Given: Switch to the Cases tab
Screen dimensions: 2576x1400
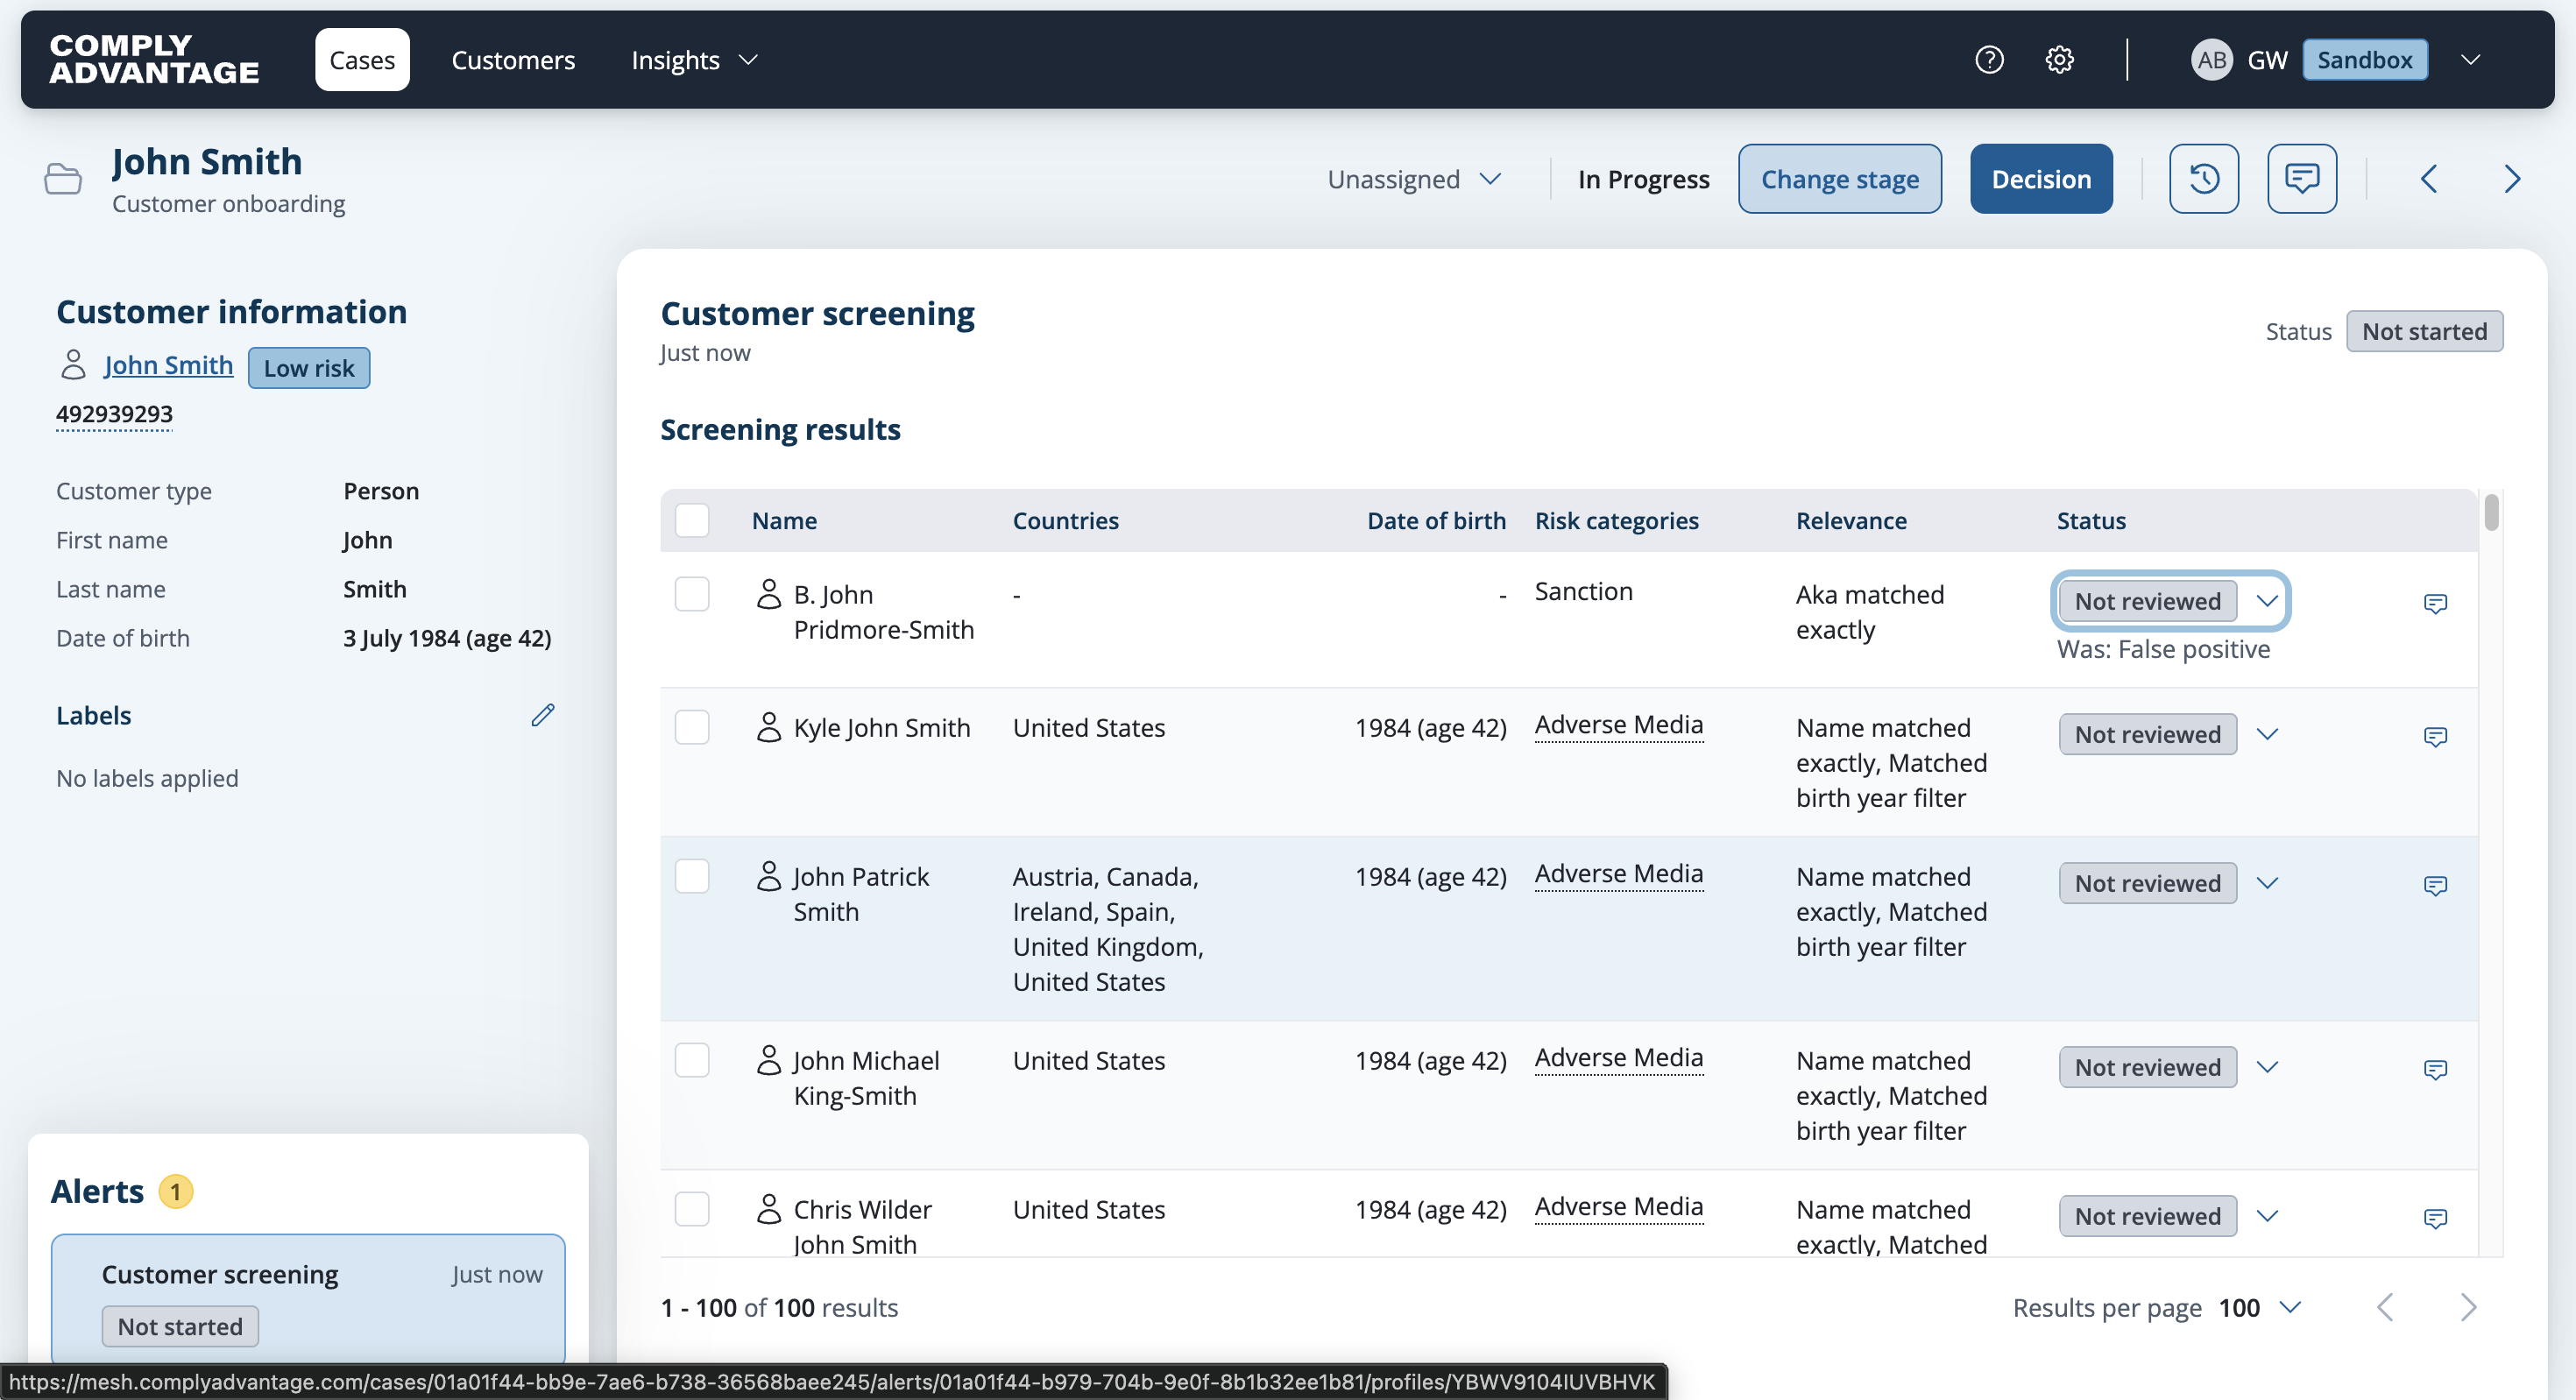Looking at the screenshot, I should (362, 60).
